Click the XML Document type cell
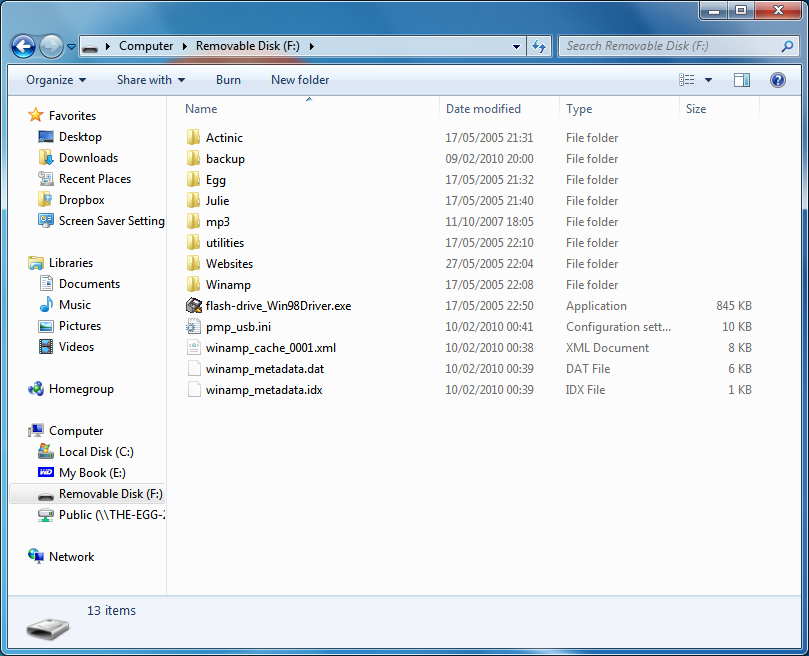Viewport: 809px width, 656px height. 607,348
